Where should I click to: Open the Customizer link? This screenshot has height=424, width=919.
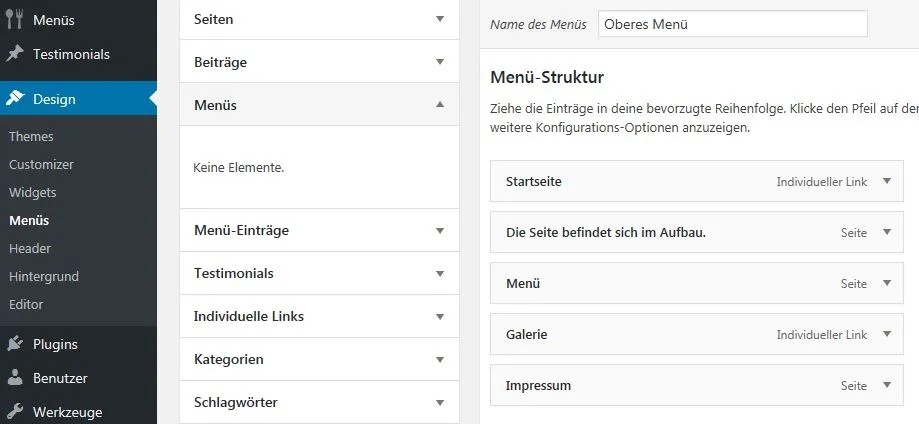(41, 164)
